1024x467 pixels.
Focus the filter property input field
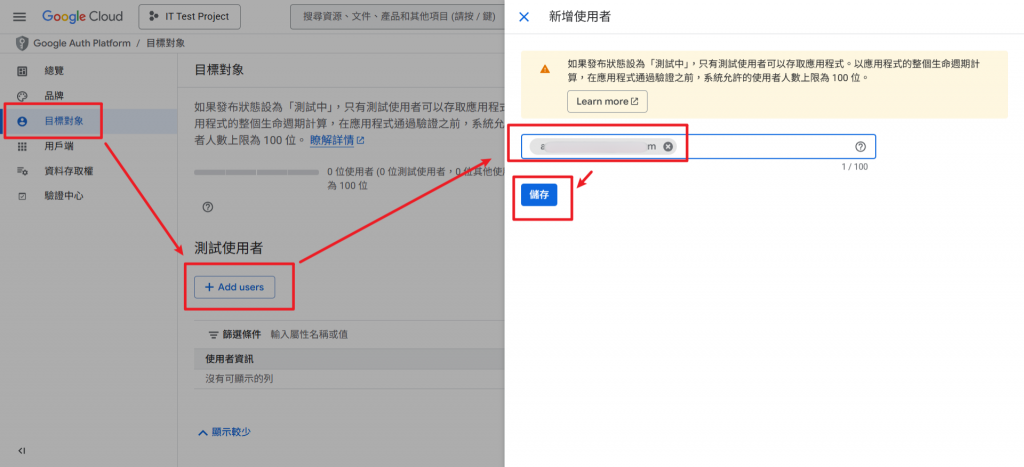coord(387,334)
